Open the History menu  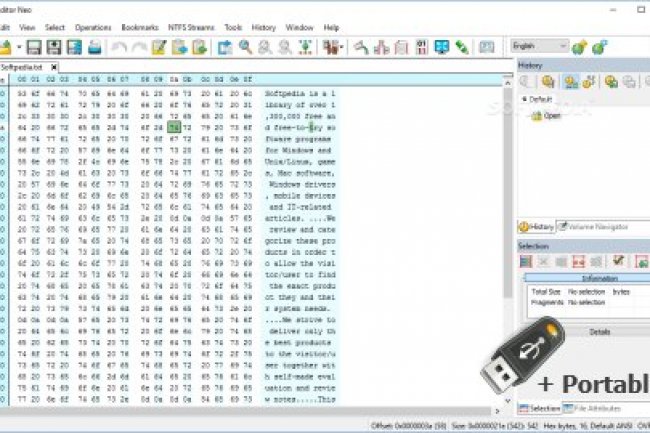pyautogui.click(x=264, y=28)
